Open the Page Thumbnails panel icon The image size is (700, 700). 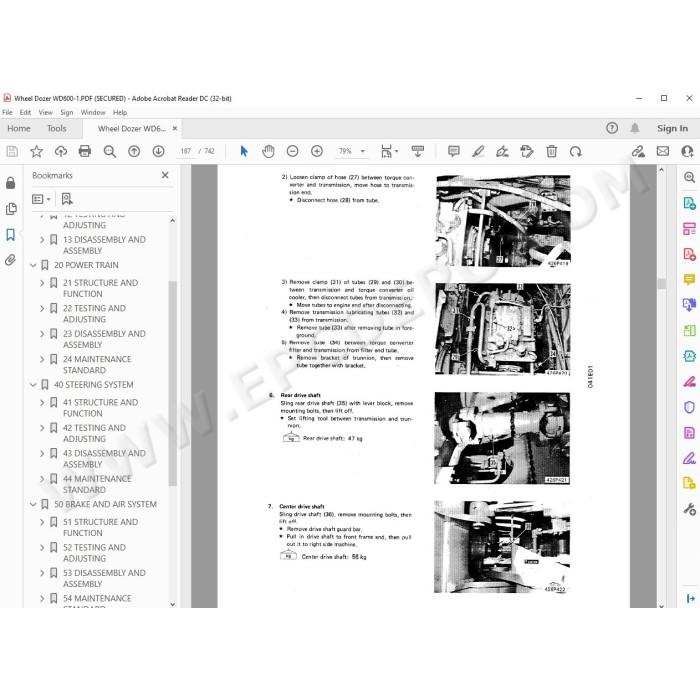pyautogui.click(x=11, y=208)
